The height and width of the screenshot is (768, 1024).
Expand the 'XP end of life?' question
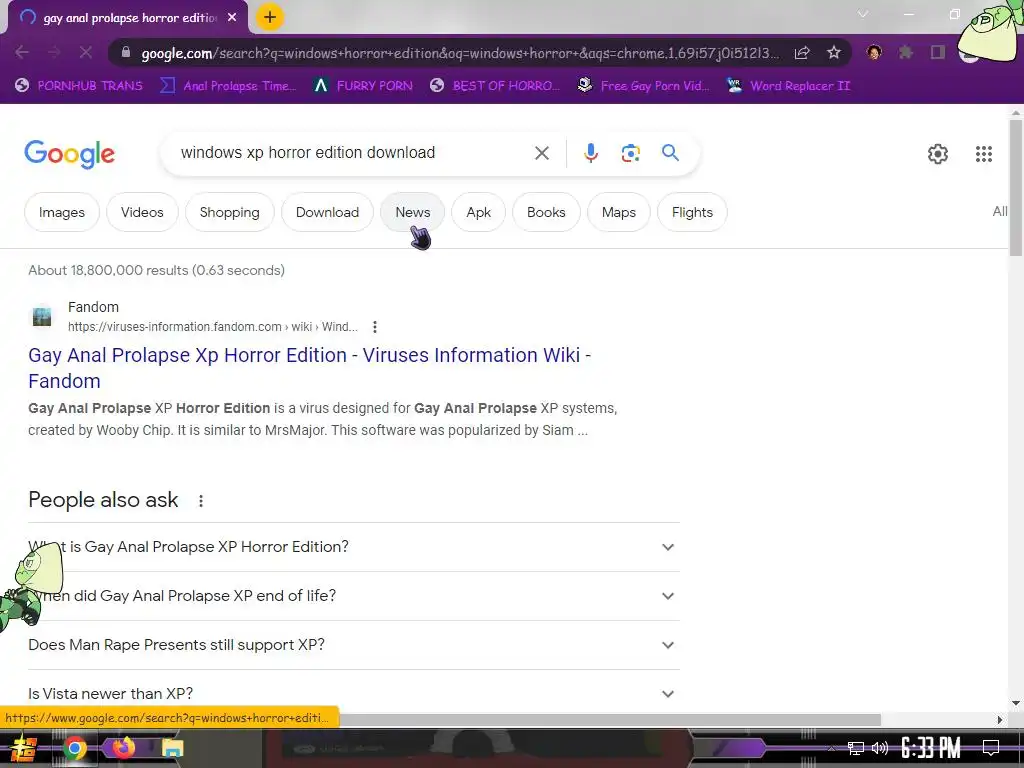point(353,596)
